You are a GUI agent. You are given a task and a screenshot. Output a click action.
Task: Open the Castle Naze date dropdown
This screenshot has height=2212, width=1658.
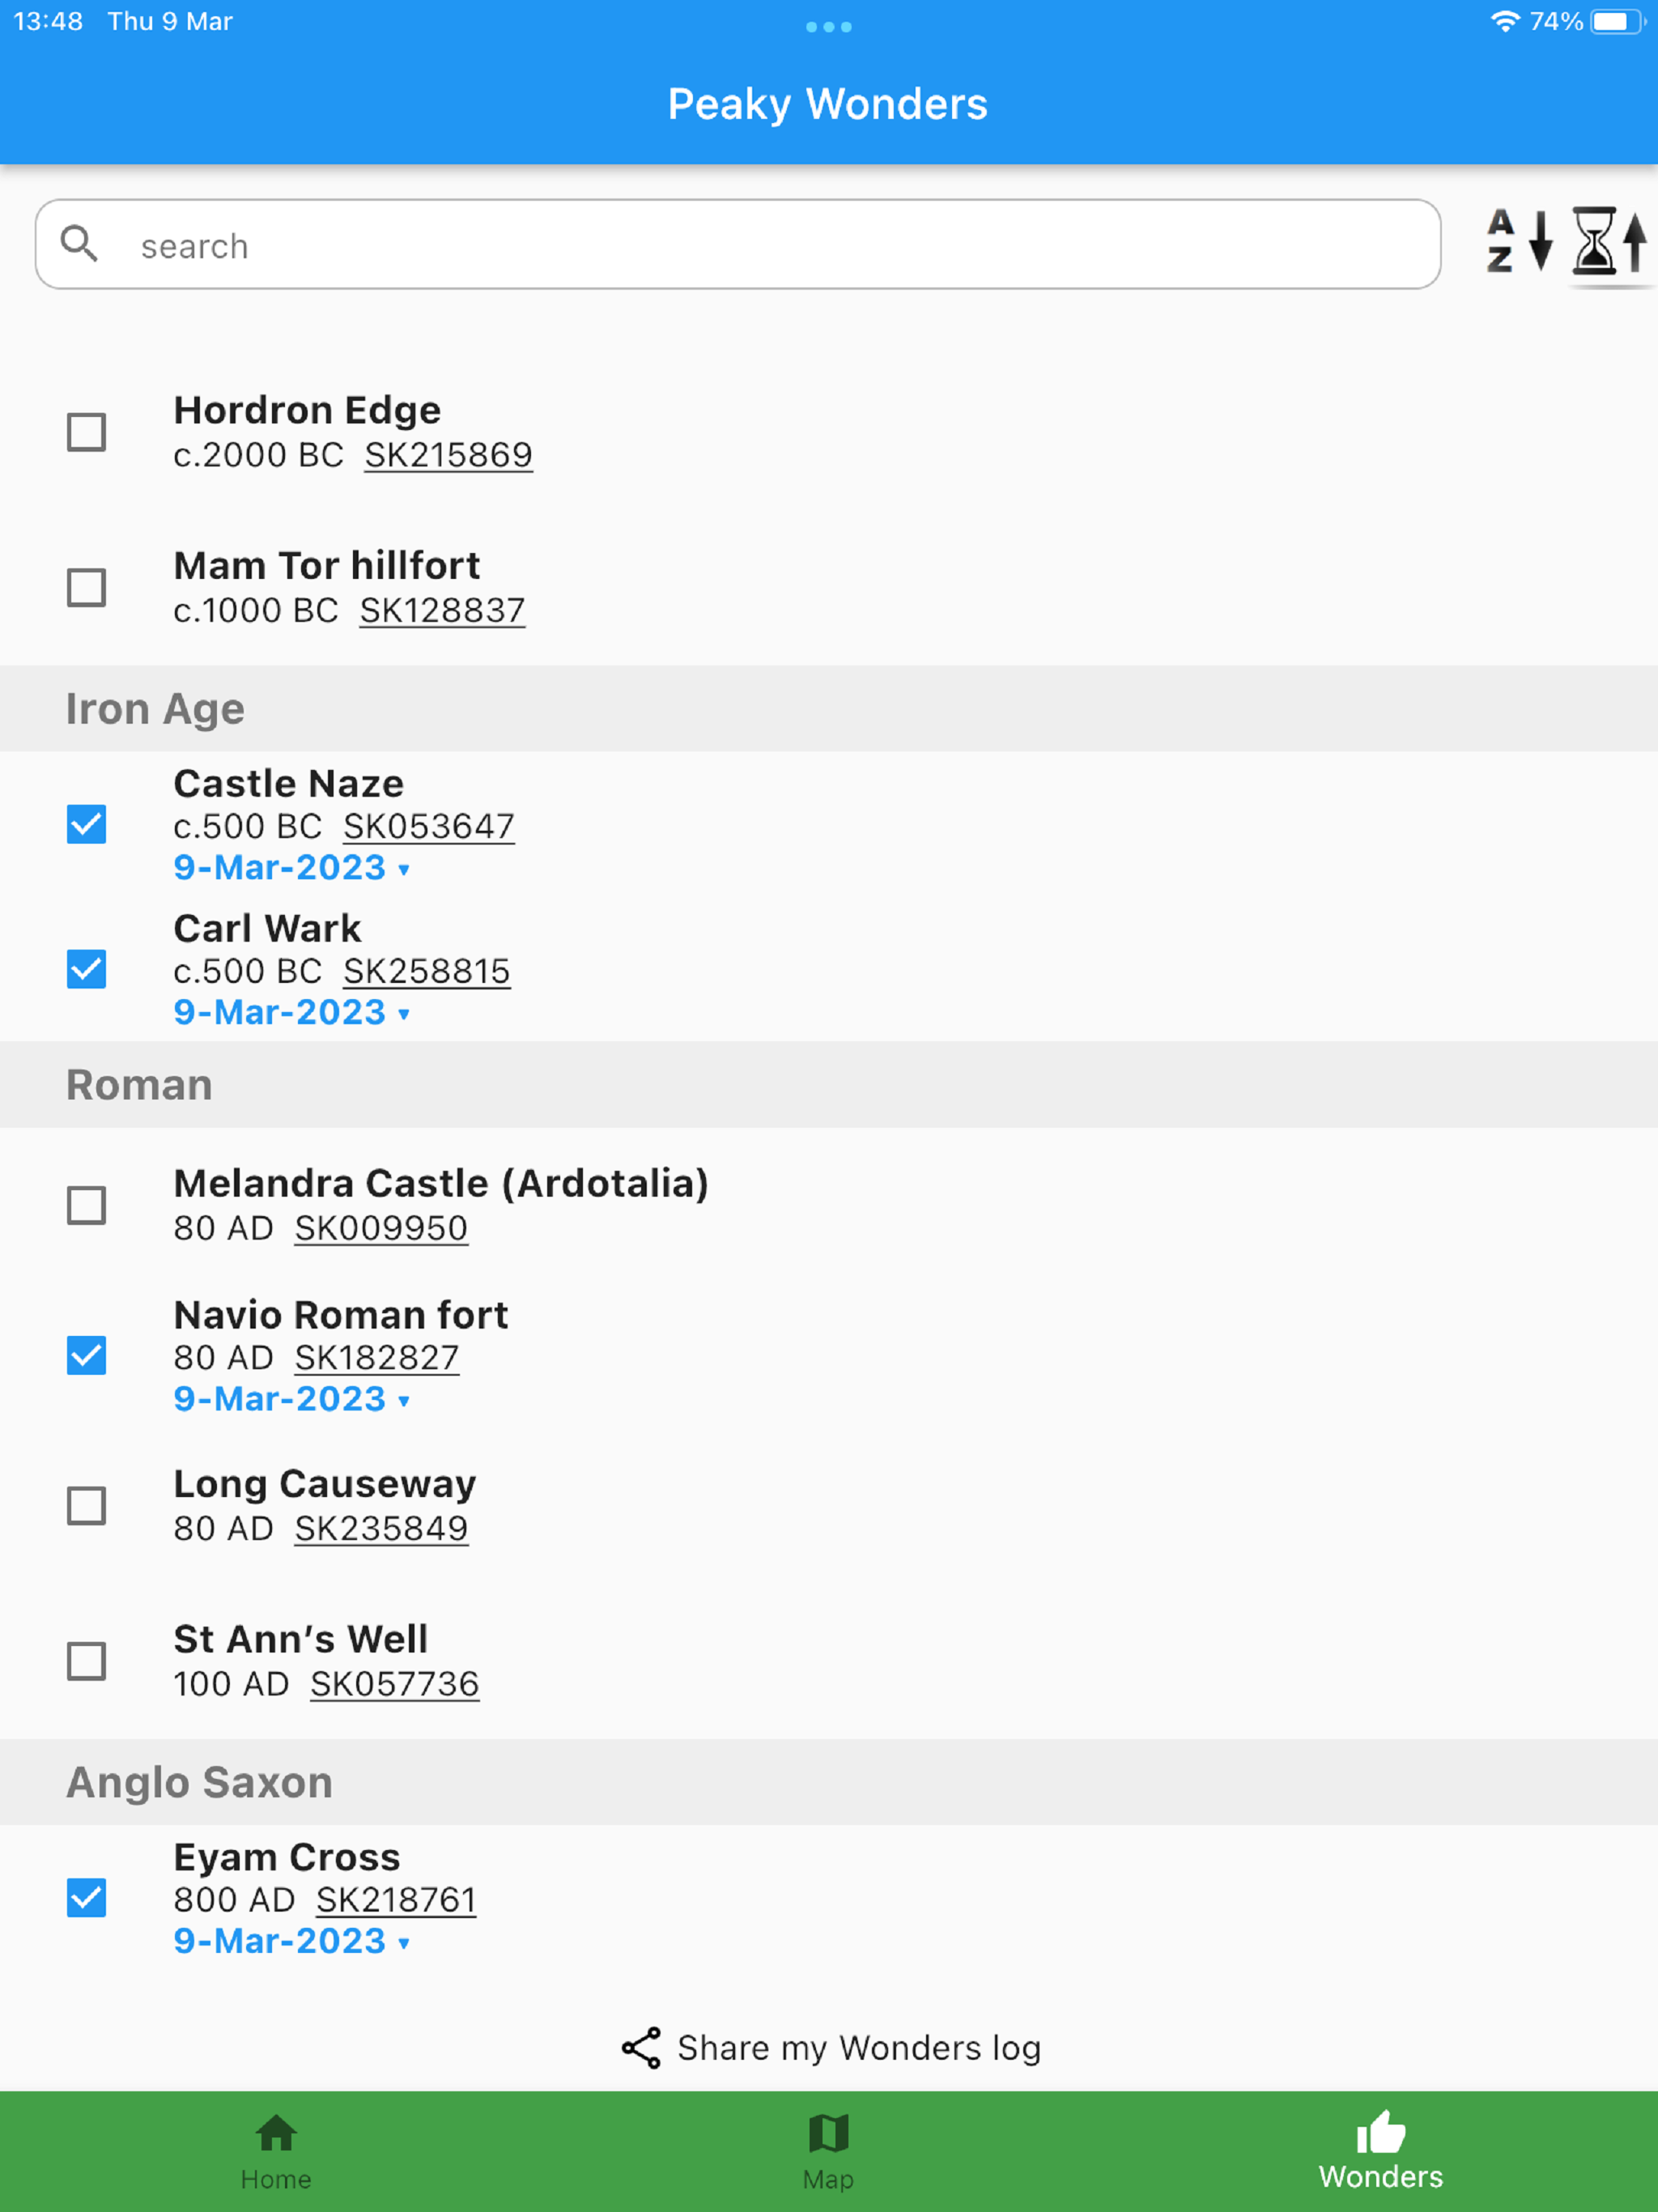tap(292, 868)
